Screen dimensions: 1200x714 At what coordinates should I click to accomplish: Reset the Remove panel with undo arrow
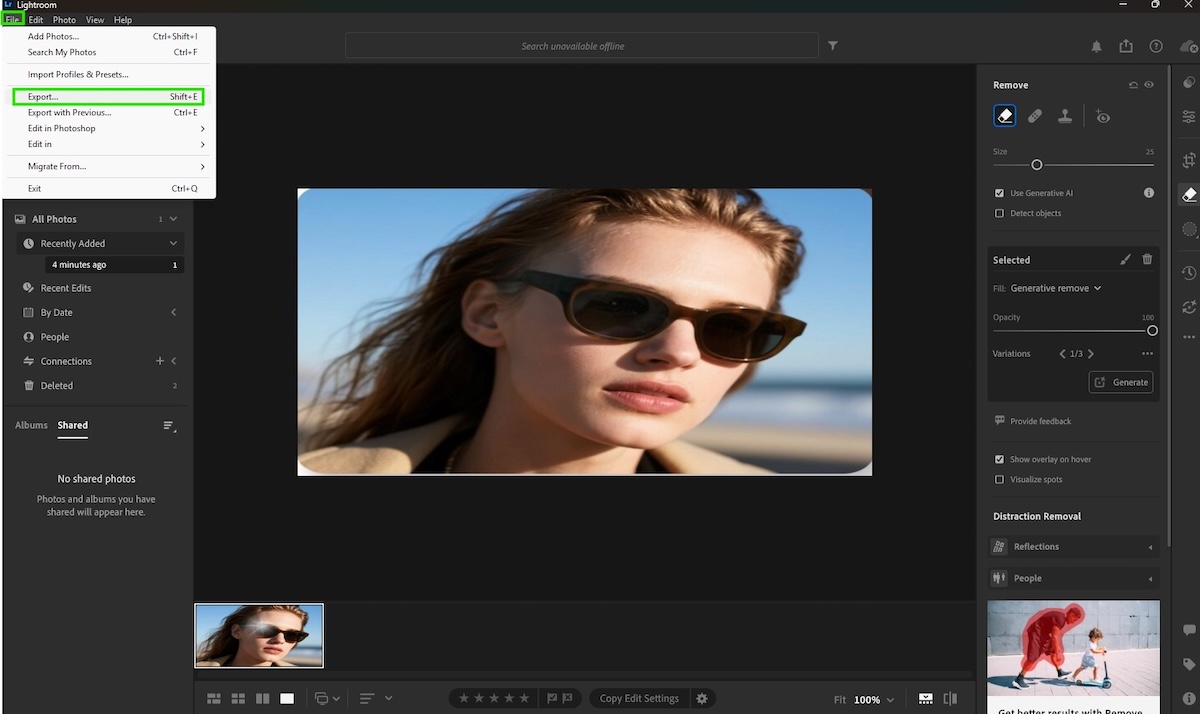pos(1133,85)
